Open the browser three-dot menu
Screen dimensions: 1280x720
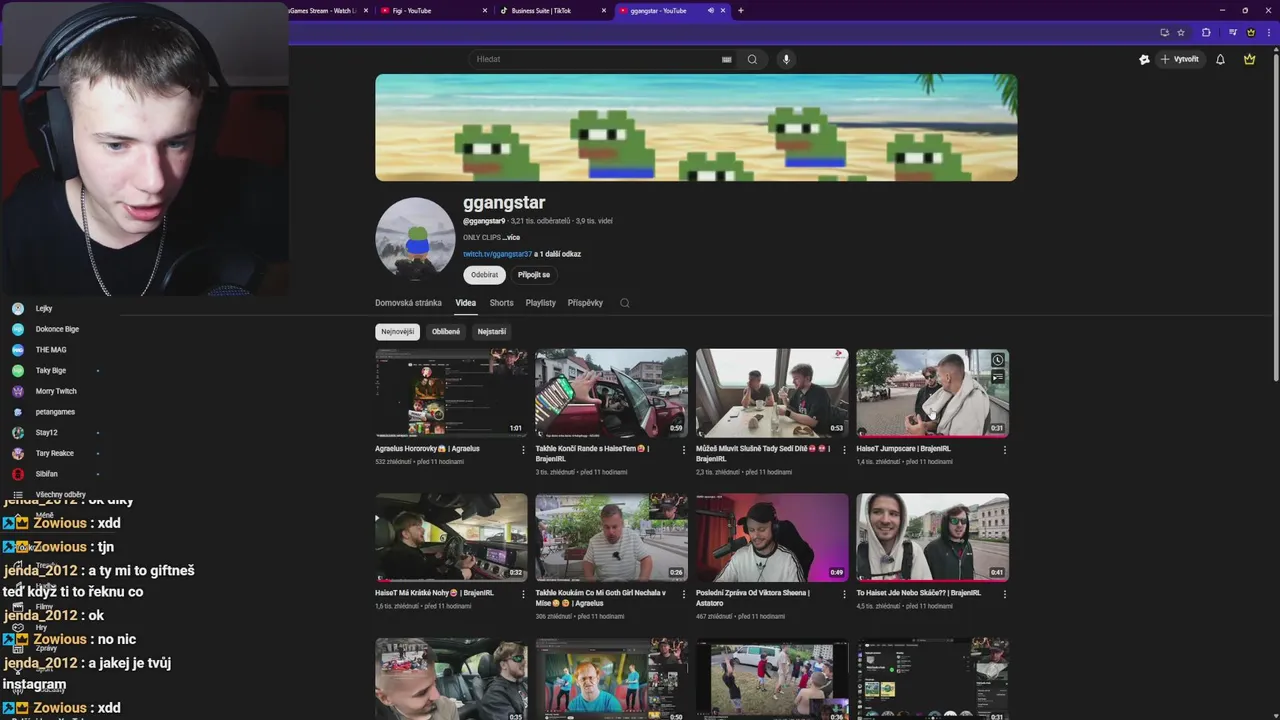[1268, 32]
